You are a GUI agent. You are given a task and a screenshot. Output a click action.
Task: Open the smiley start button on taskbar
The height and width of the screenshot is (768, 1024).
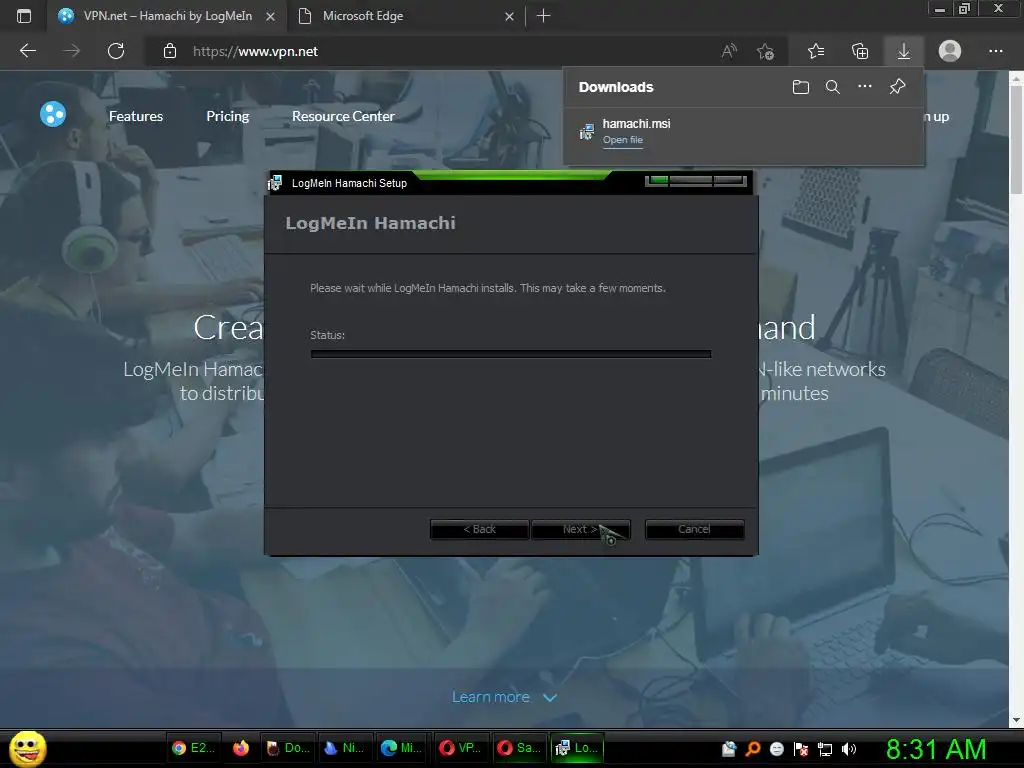coord(27,748)
